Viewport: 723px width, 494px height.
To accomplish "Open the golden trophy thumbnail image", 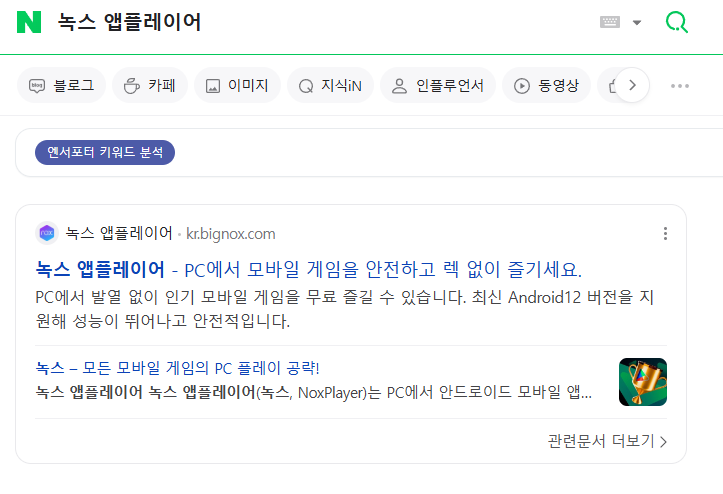I will tap(643, 382).
